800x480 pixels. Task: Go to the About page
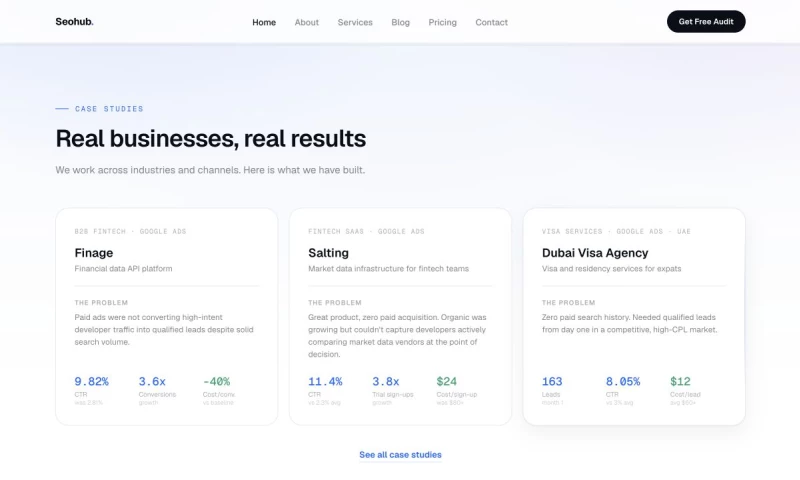click(x=307, y=22)
